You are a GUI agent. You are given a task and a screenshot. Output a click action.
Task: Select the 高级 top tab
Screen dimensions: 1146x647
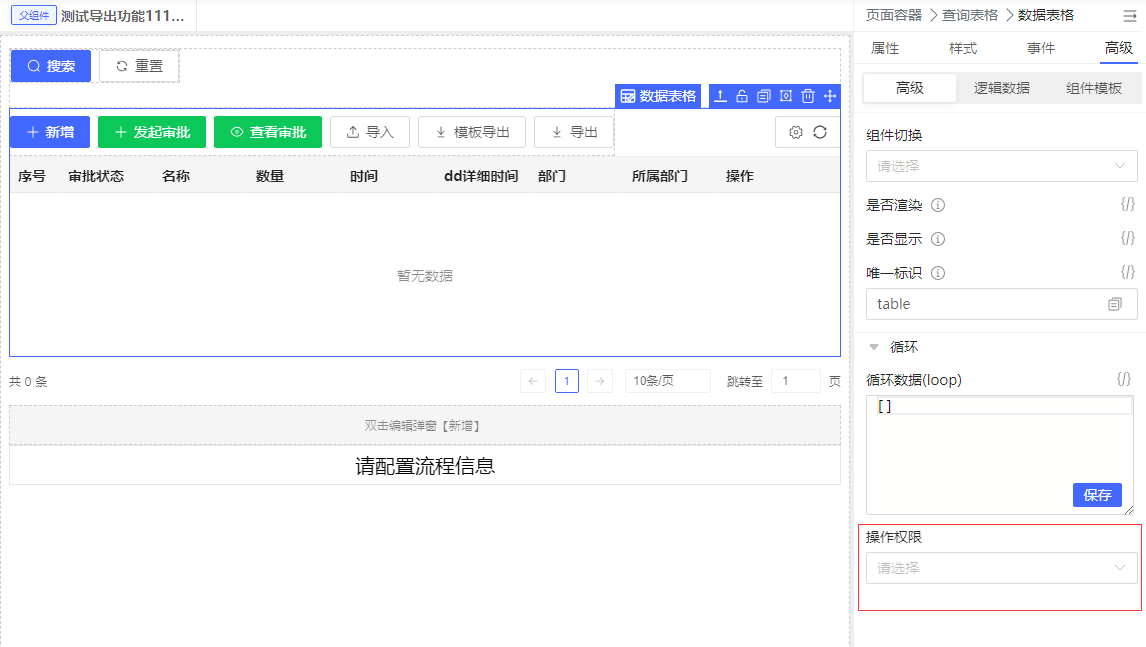pyautogui.click(x=1118, y=48)
